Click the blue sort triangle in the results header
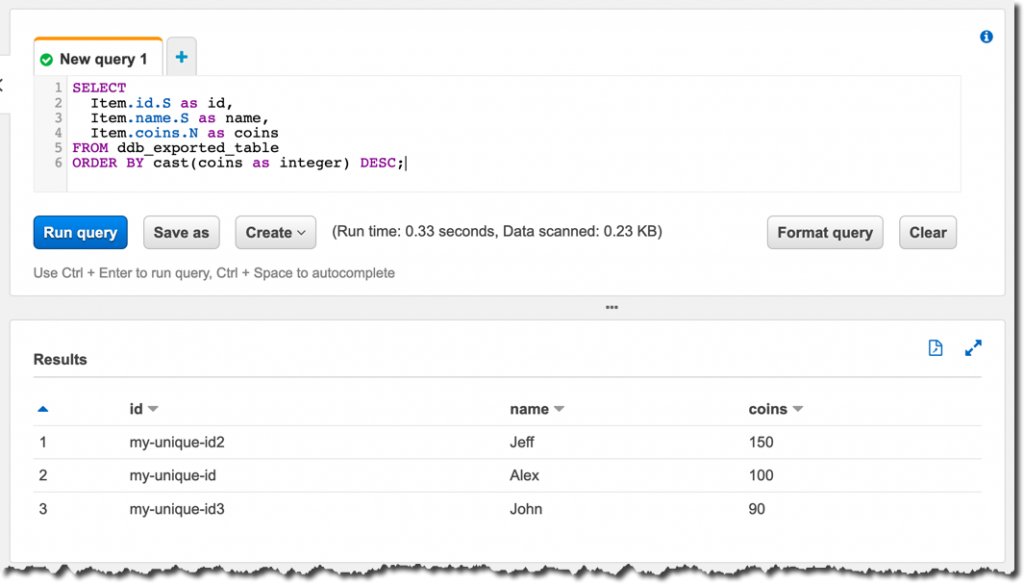1024x585 pixels. tap(41, 408)
